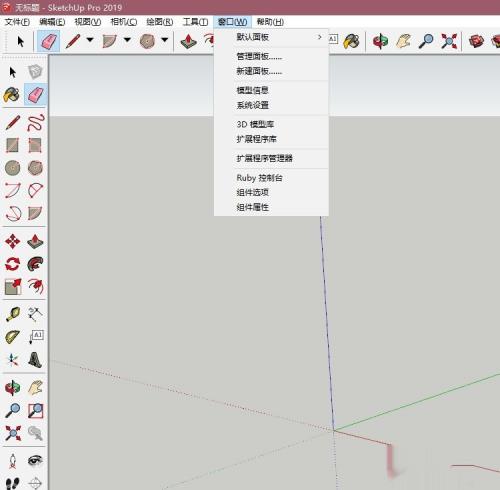Activate Push/Pull in the left toolbar
Viewport: 500px width, 490px height.
point(35,241)
